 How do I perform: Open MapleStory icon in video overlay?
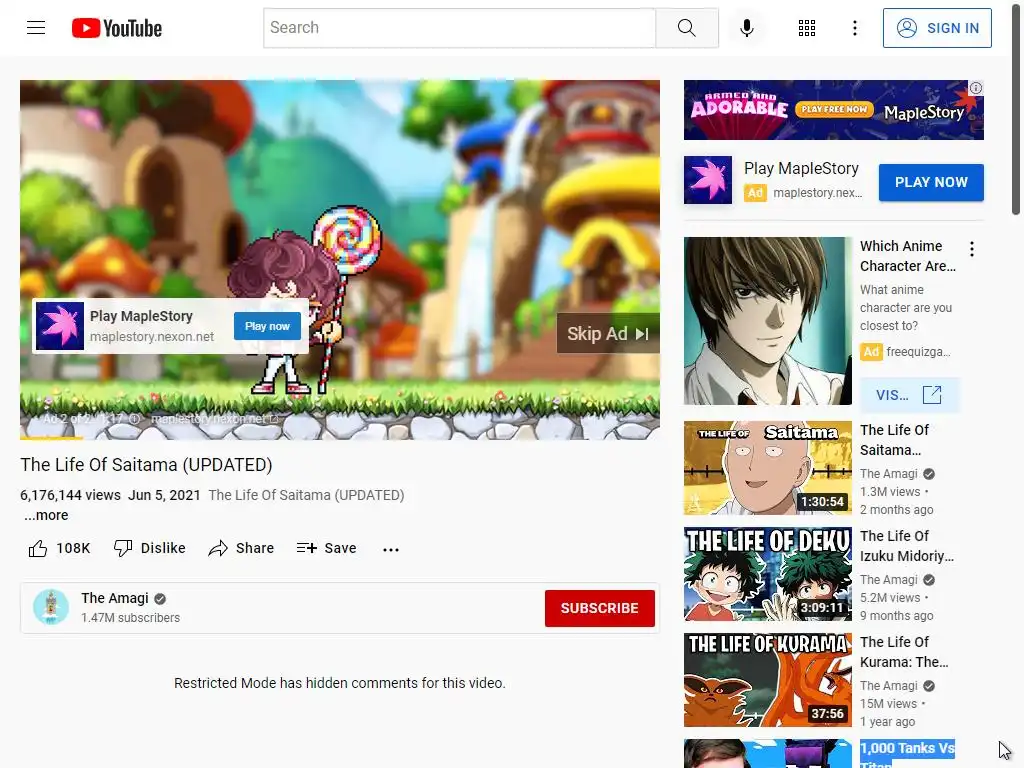pos(59,326)
